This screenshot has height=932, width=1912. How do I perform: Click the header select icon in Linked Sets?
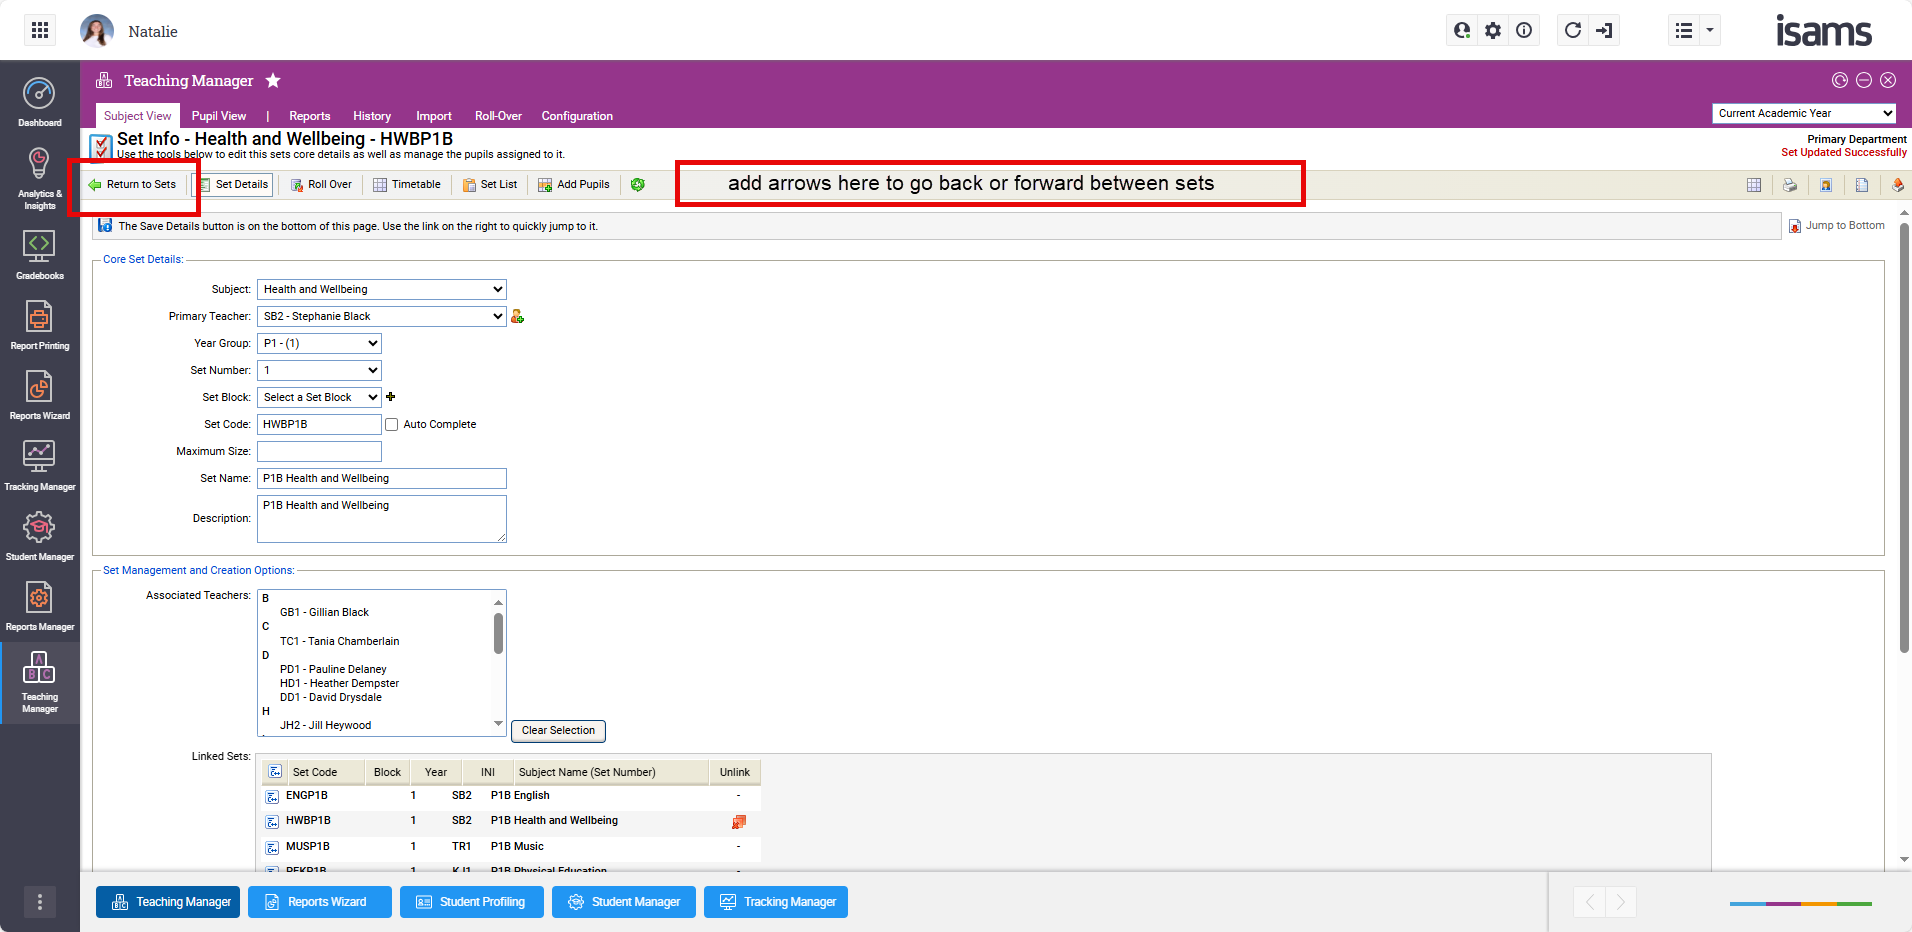(x=275, y=772)
